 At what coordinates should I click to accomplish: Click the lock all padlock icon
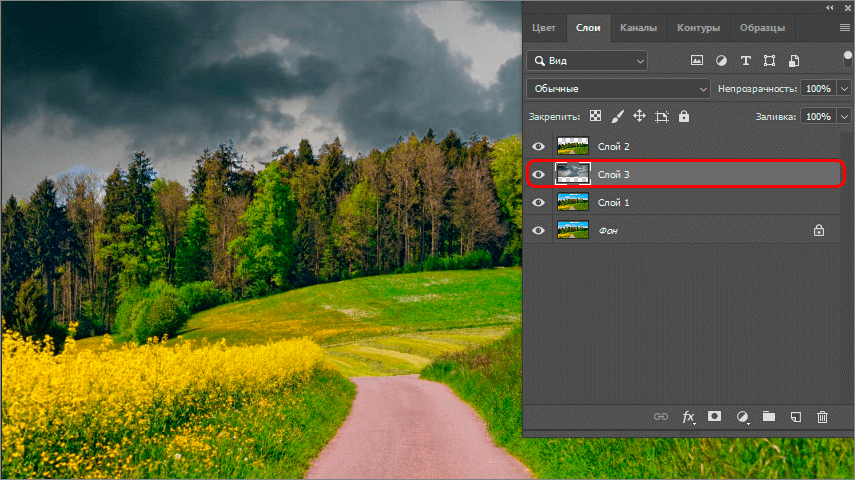click(x=684, y=117)
